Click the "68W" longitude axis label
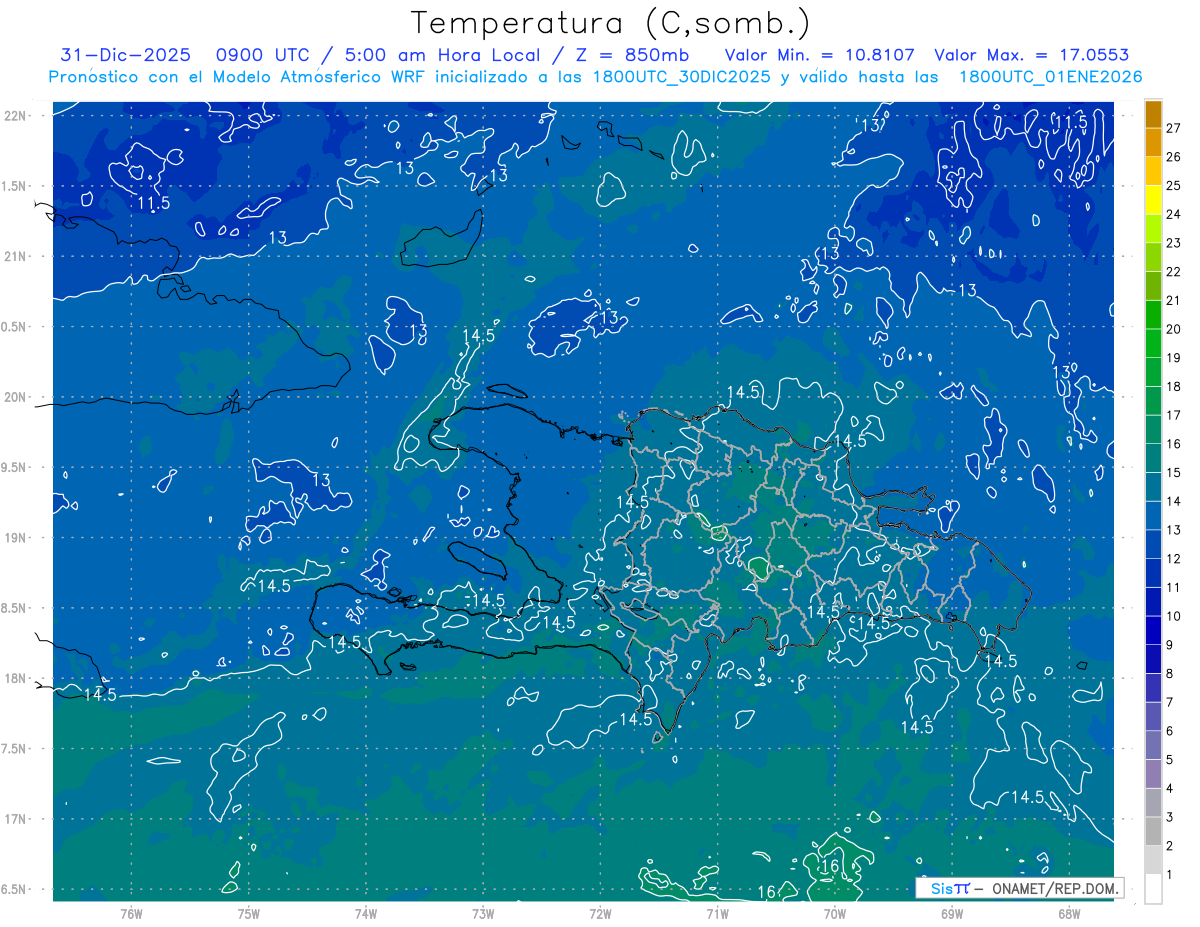Screen dimensions: 1200x927 coord(1069,913)
